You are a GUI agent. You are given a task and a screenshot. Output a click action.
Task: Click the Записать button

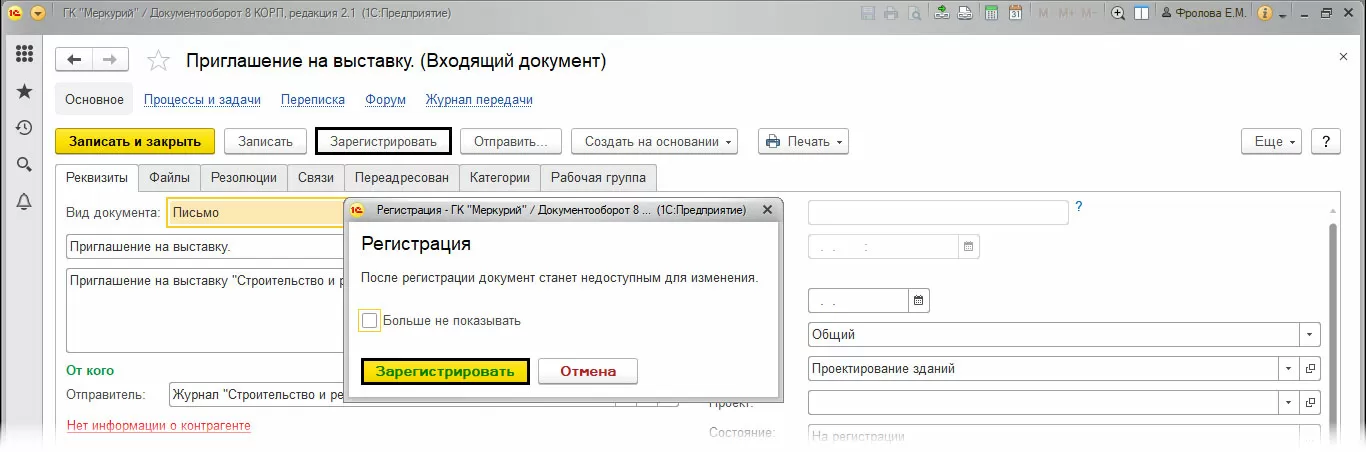(265, 142)
